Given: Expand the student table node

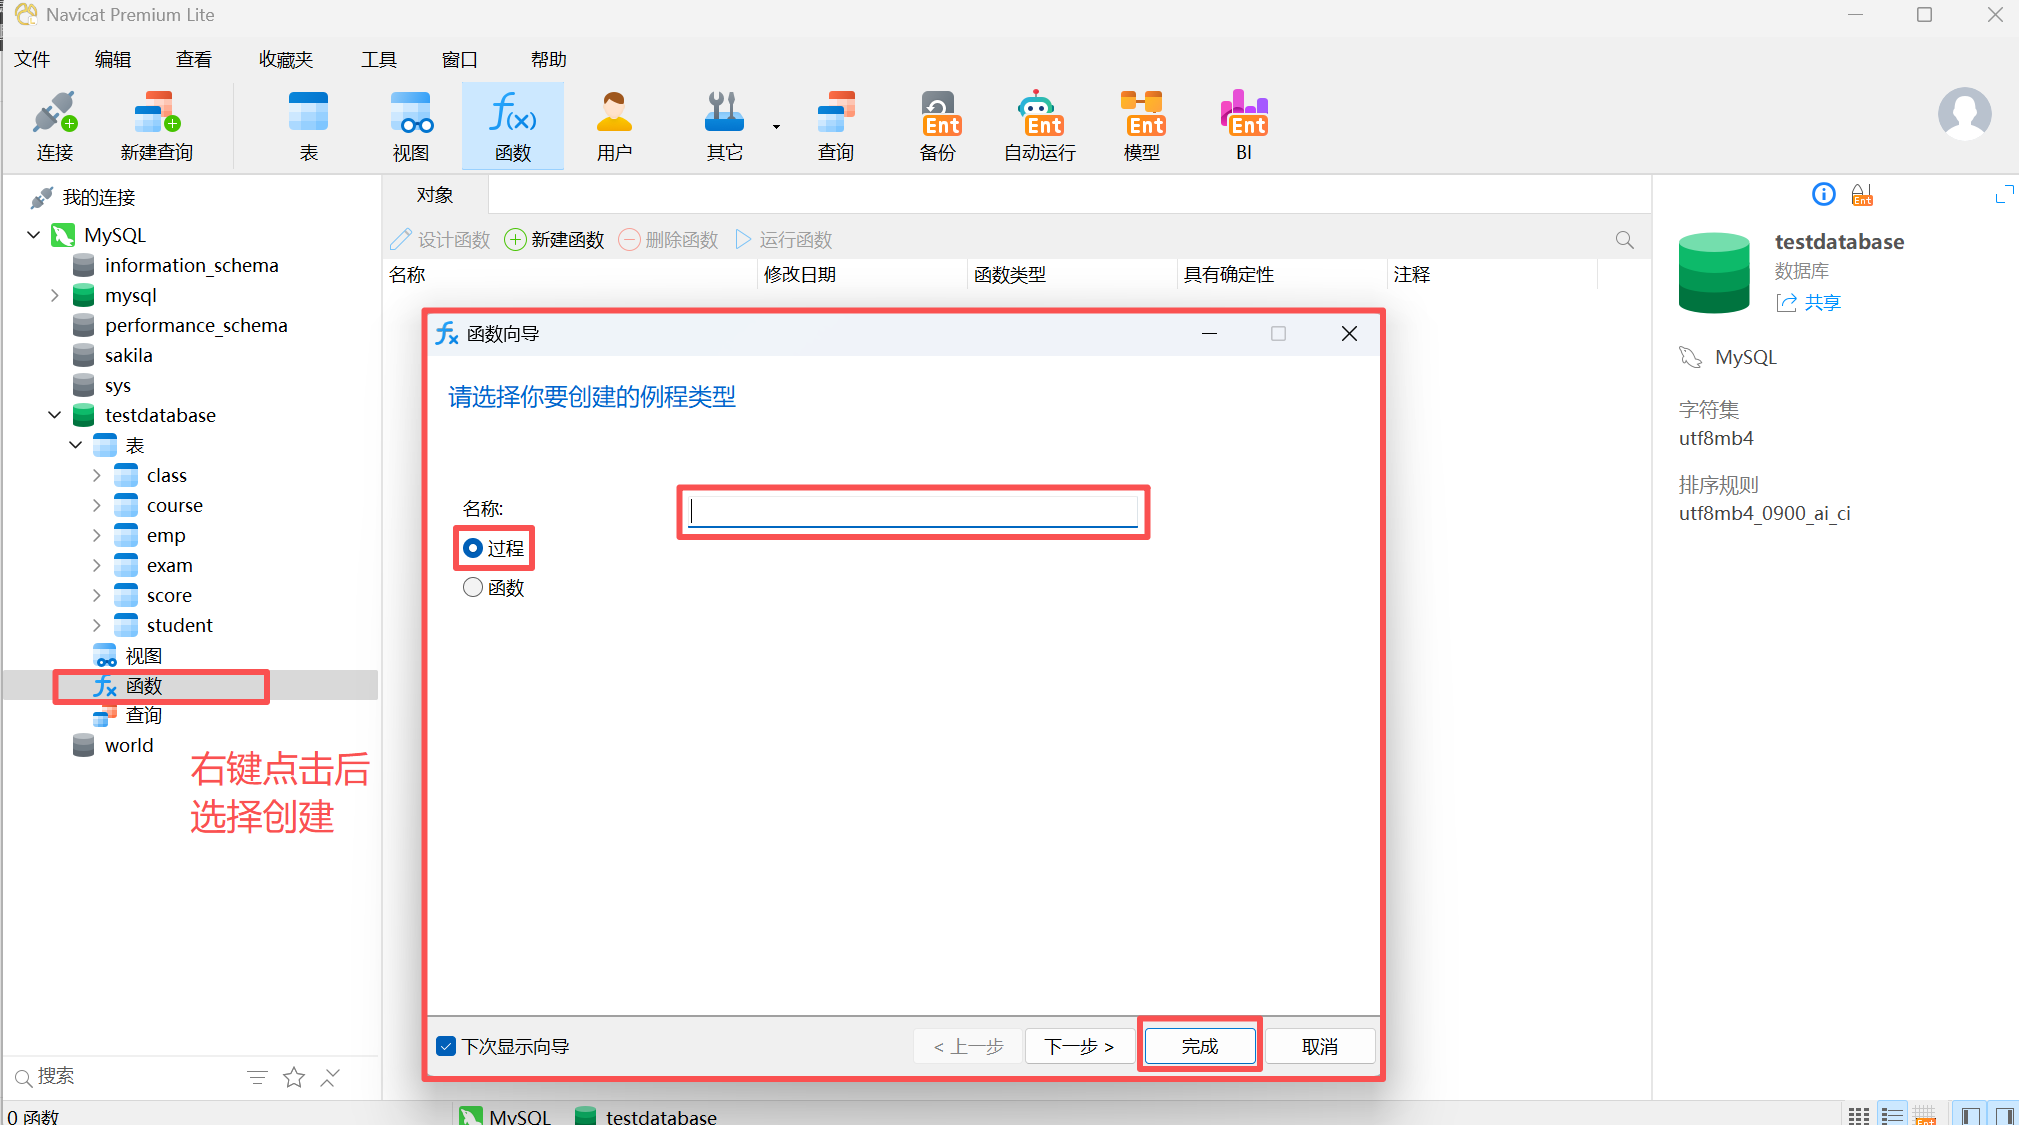Looking at the screenshot, I should tap(97, 625).
